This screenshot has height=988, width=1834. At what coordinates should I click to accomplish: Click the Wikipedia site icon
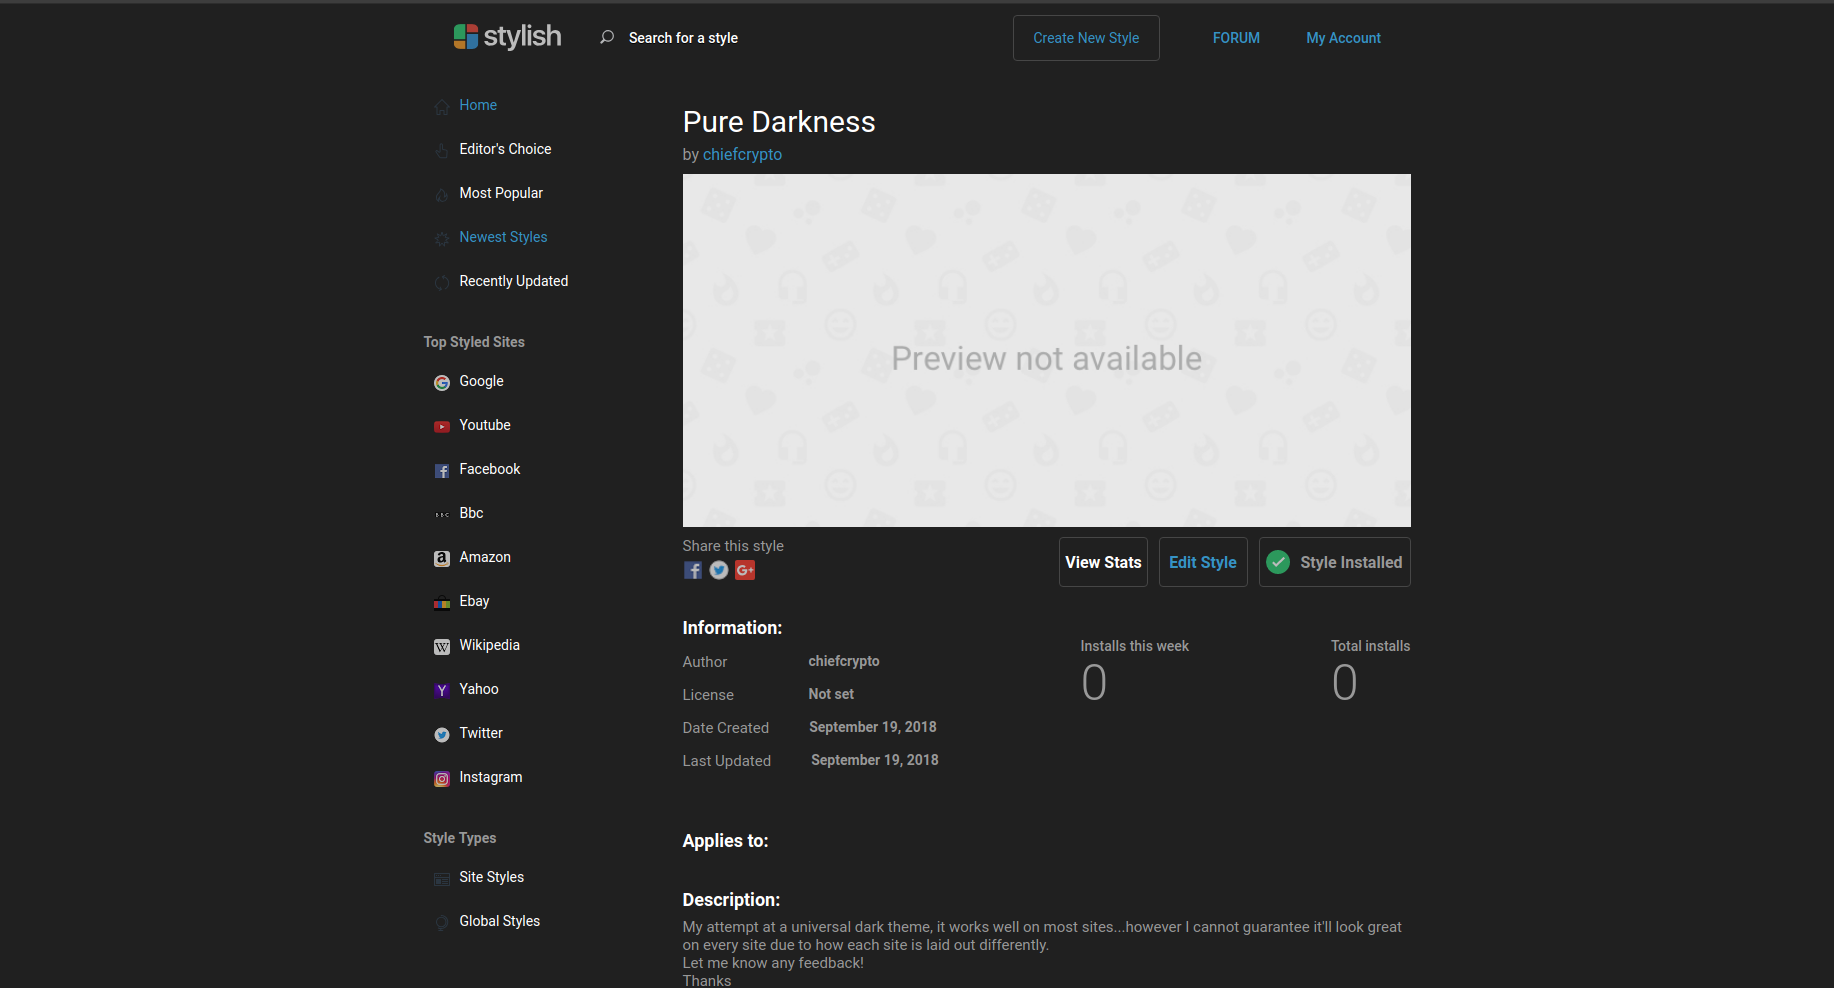pos(442,646)
